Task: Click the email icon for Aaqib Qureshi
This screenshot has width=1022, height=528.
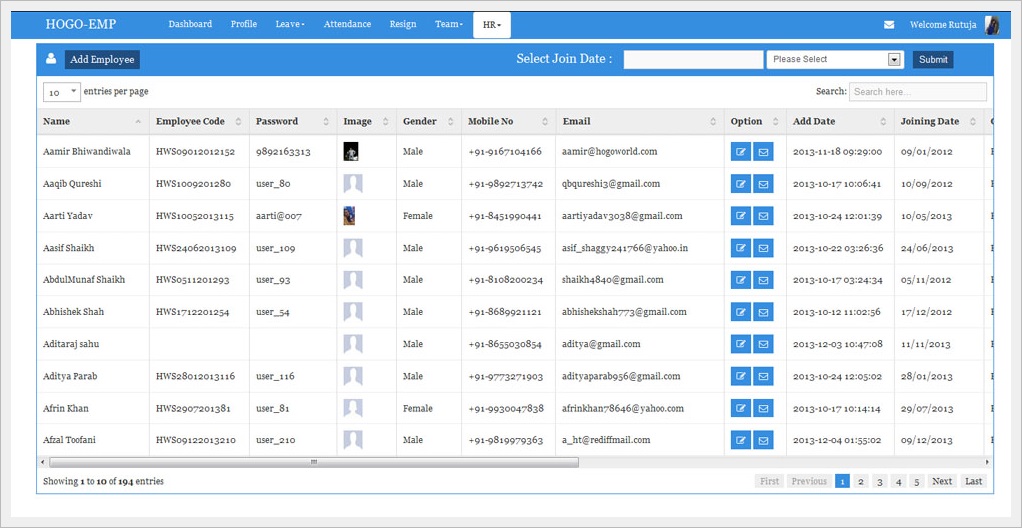Action: click(763, 184)
